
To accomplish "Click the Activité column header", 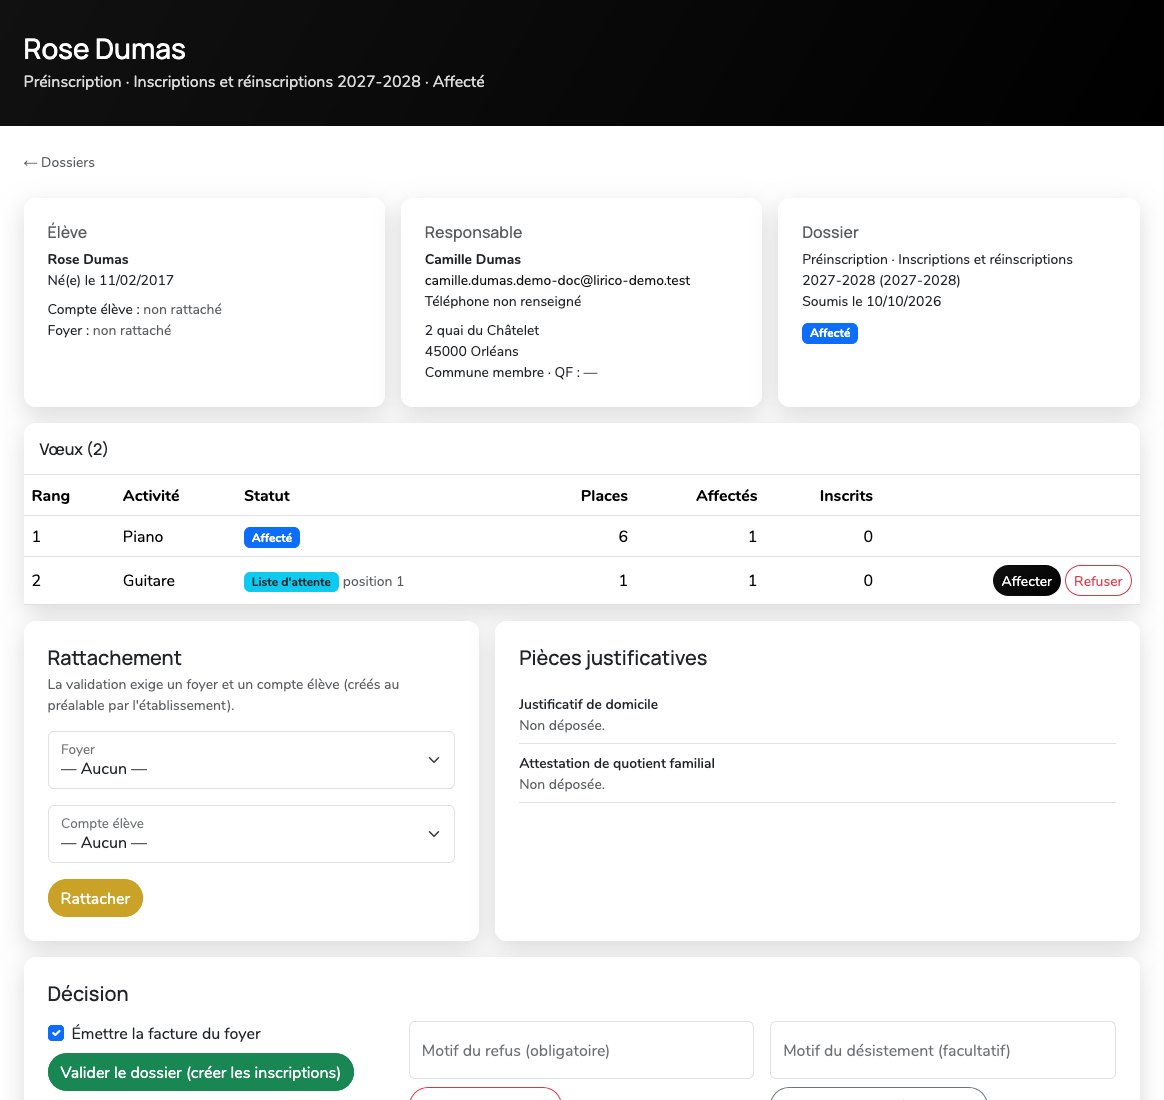I will pos(151,496).
